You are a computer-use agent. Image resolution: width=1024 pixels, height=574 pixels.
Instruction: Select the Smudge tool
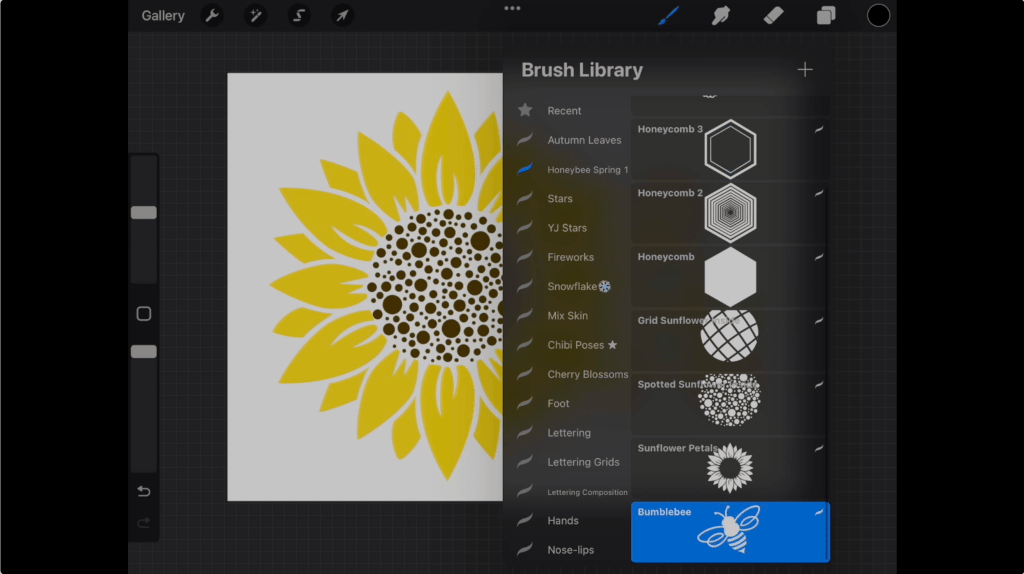pyautogui.click(x=720, y=16)
